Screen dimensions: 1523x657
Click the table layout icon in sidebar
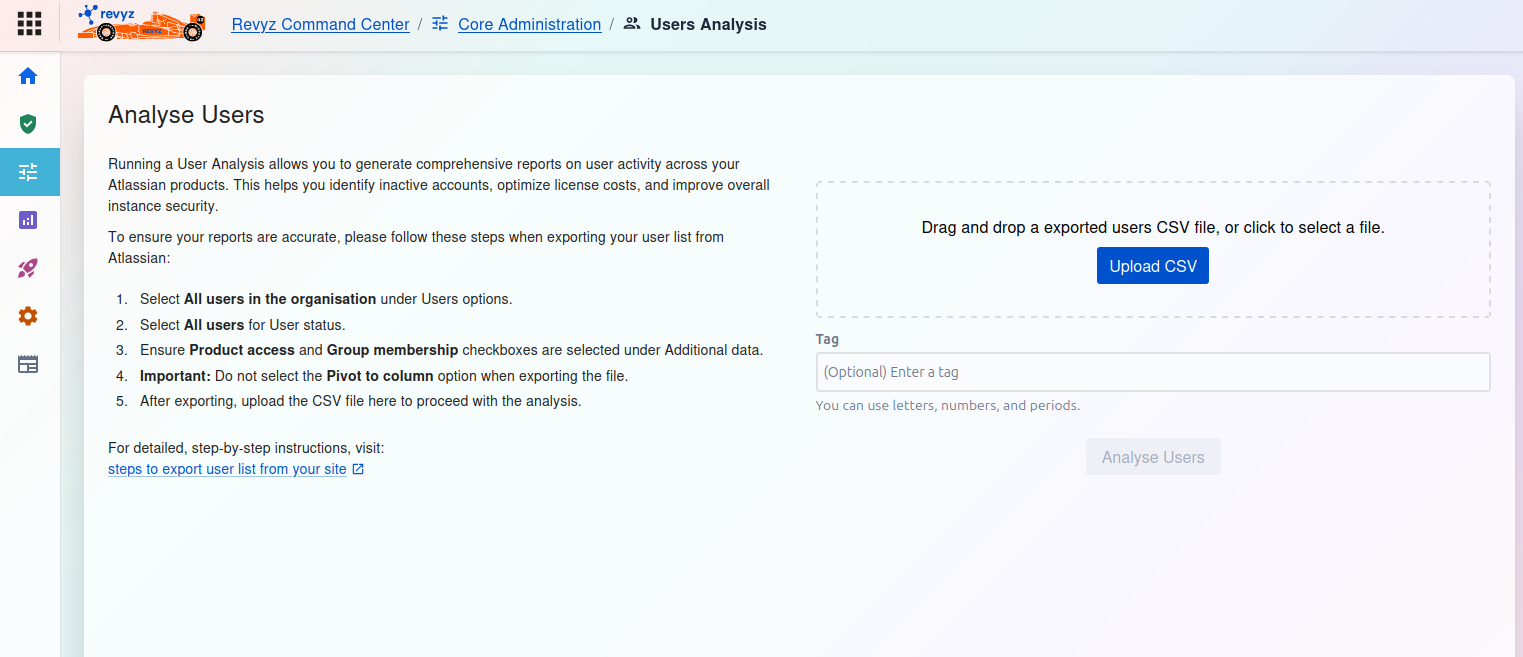pos(28,364)
